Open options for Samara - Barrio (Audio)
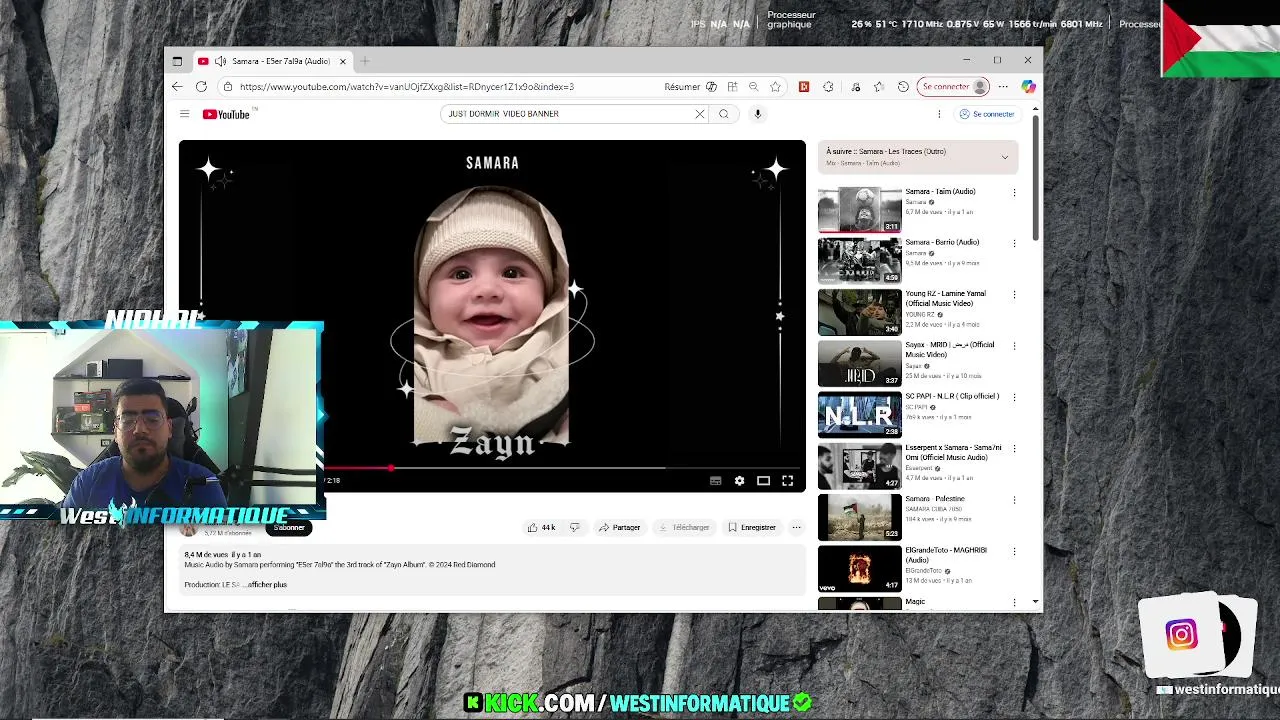 click(1014, 243)
